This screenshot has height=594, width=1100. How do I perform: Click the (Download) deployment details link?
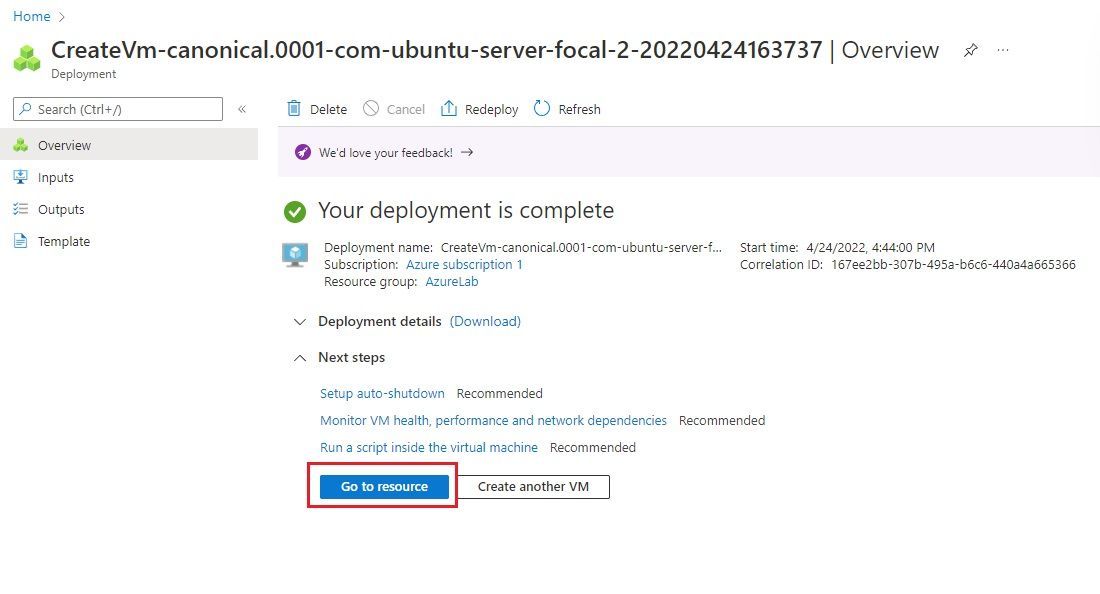(x=485, y=321)
